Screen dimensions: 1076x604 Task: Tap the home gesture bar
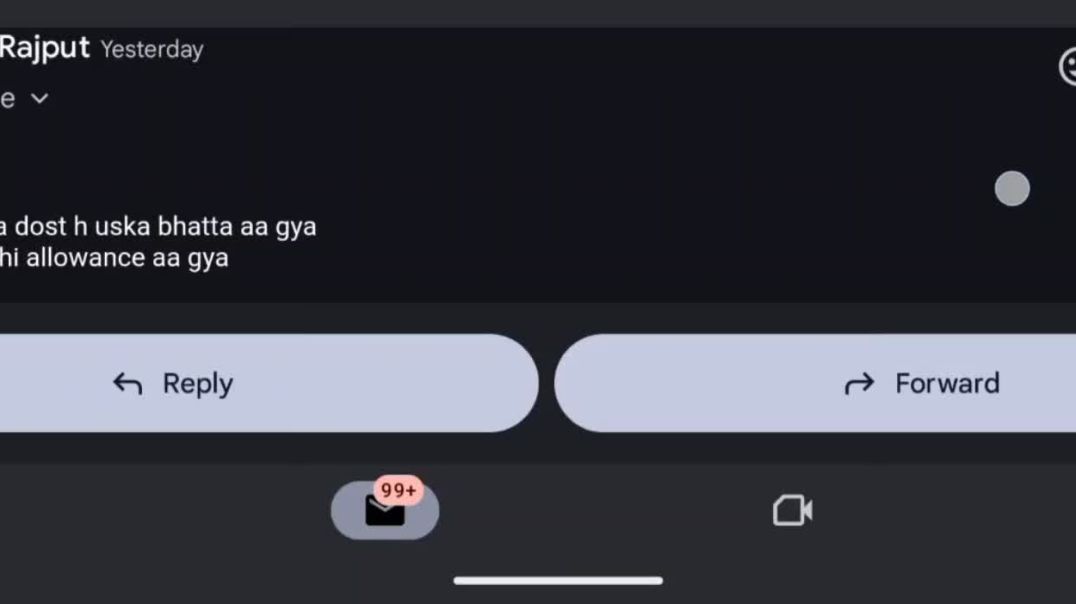pos(558,580)
